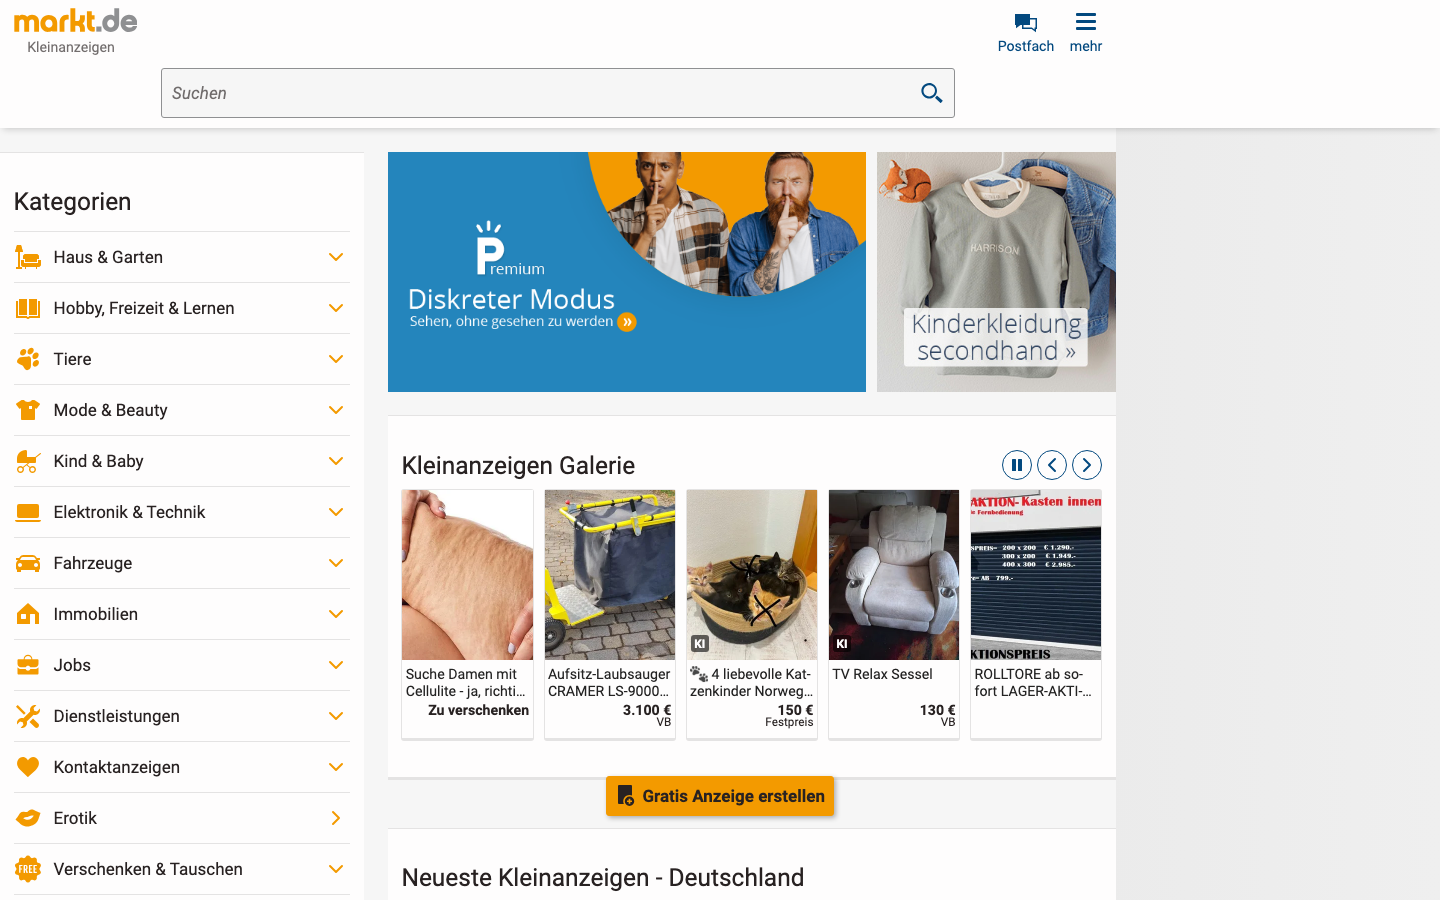Click the Haus & Garten sofa icon
The height and width of the screenshot is (900, 1440).
28,257
